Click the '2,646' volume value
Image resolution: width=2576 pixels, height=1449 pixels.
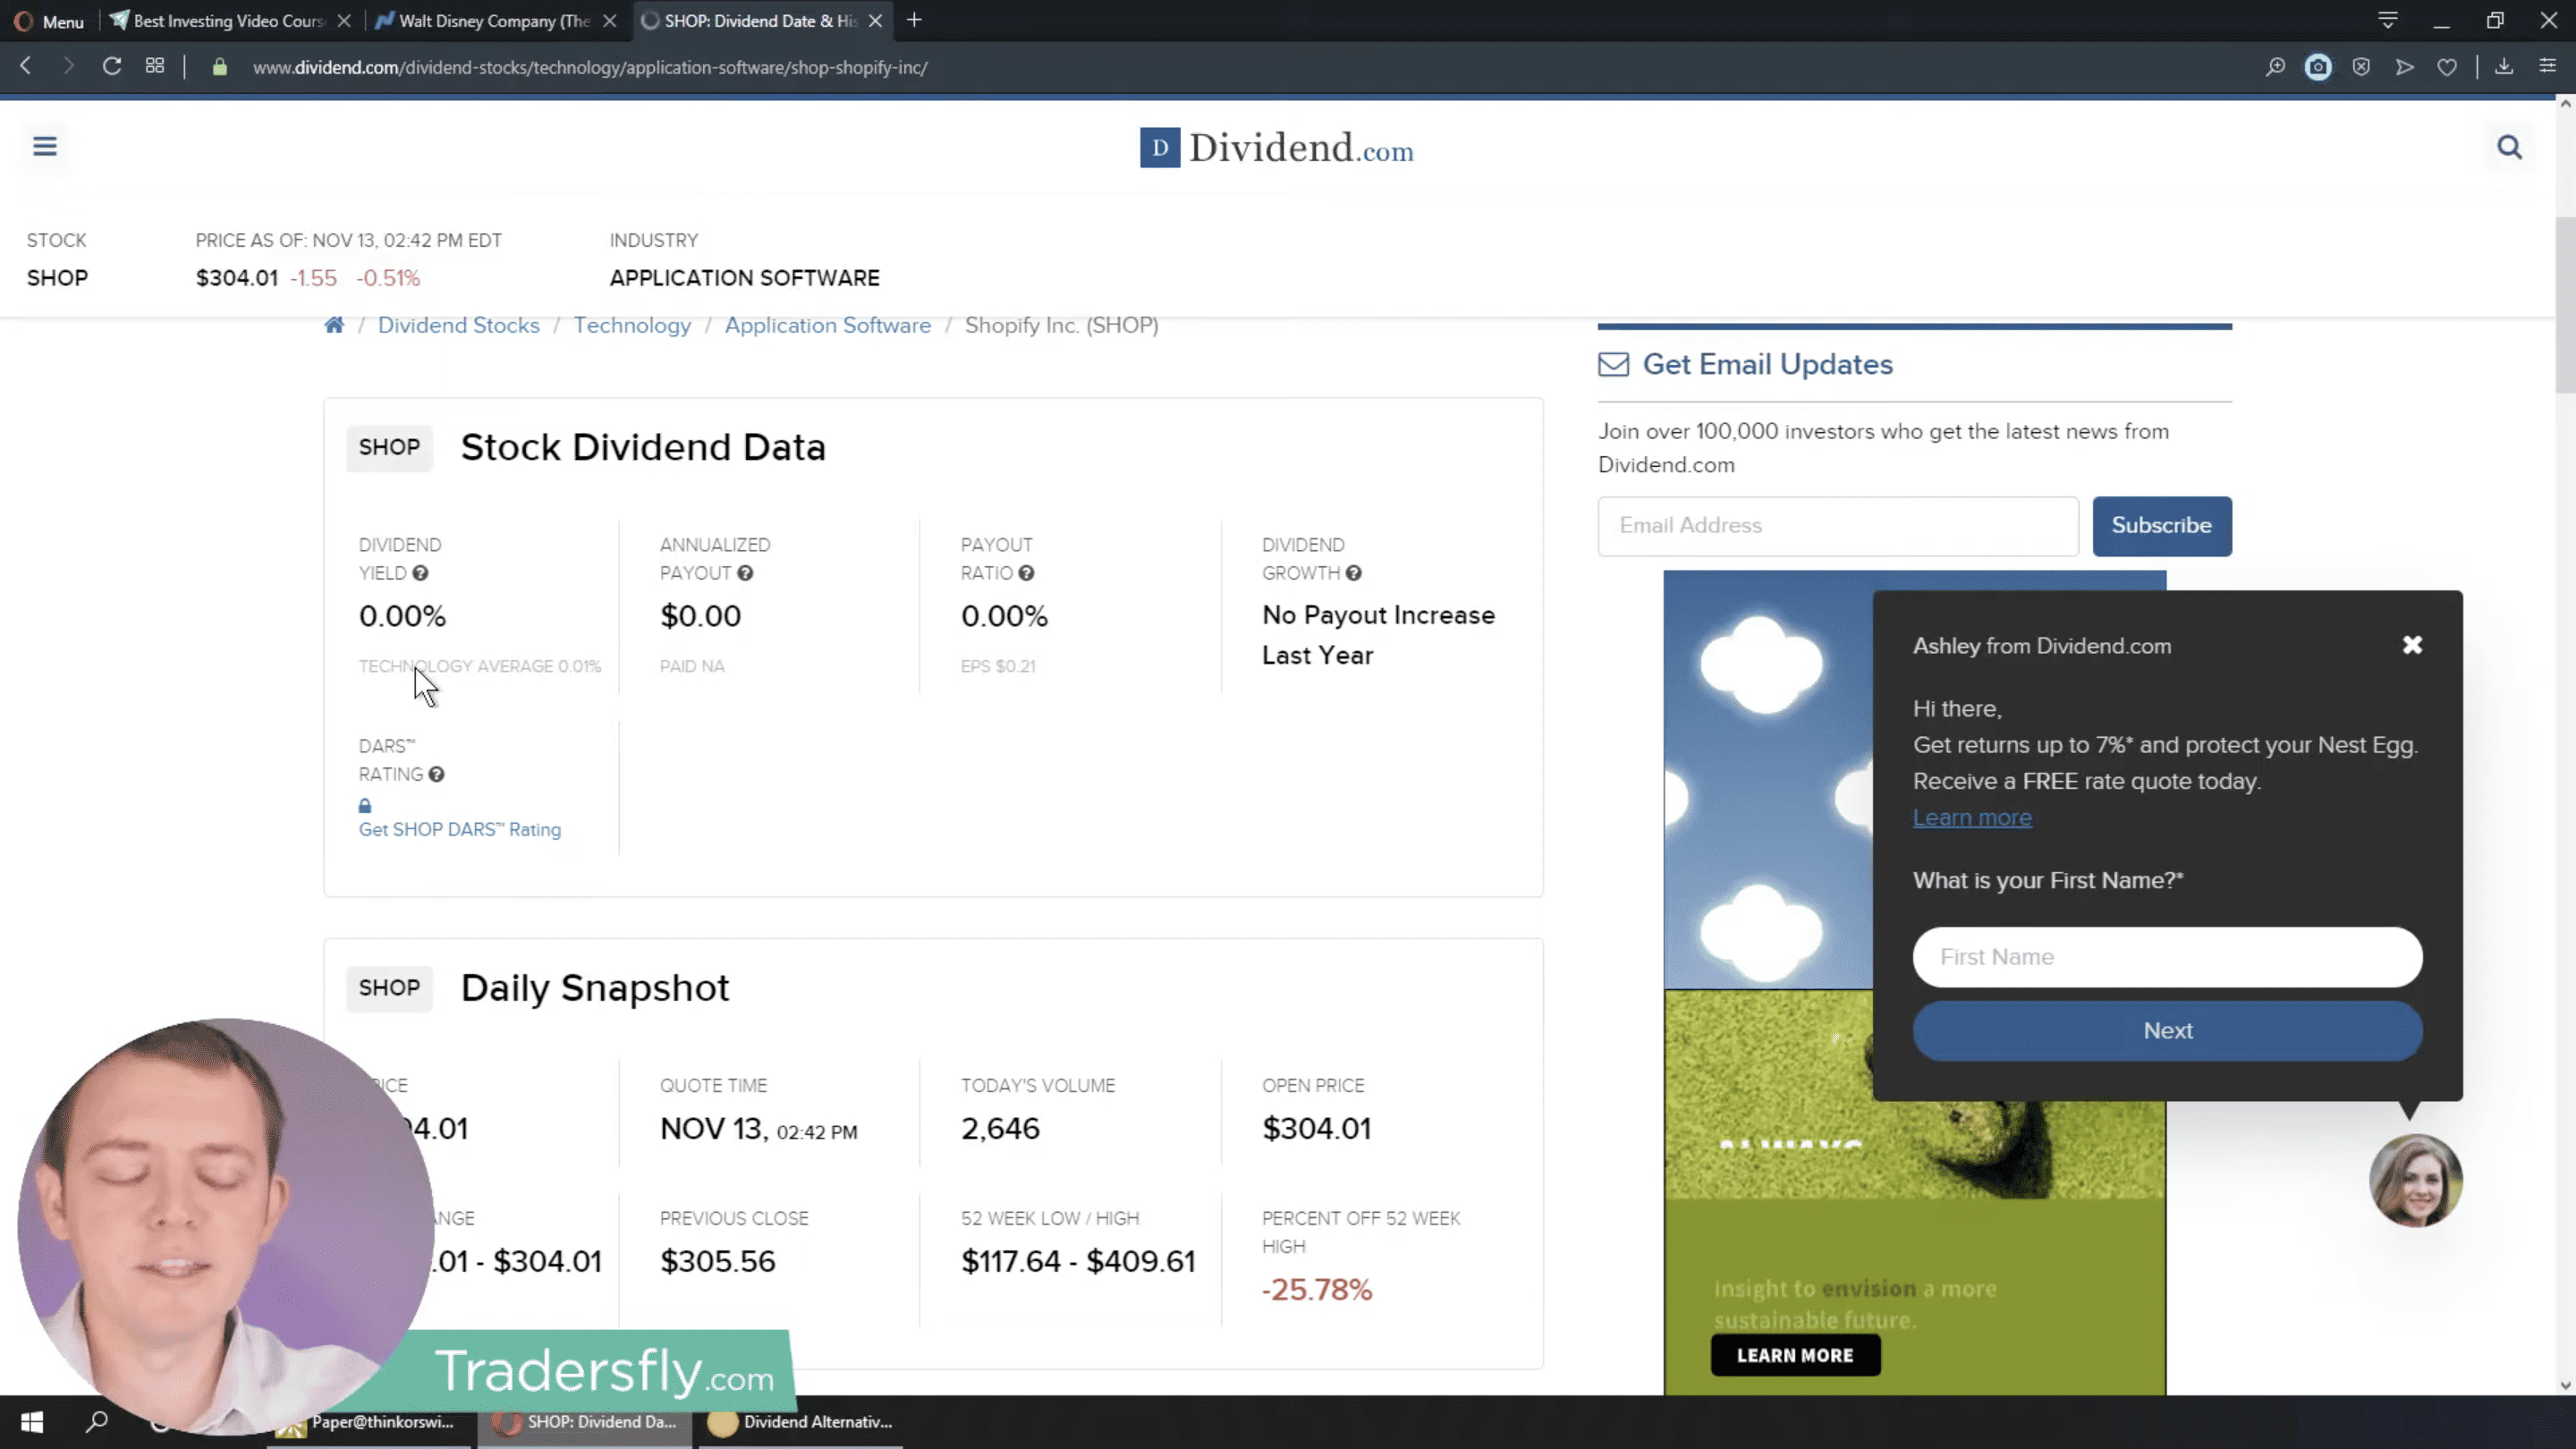pyautogui.click(x=1000, y=1129)
